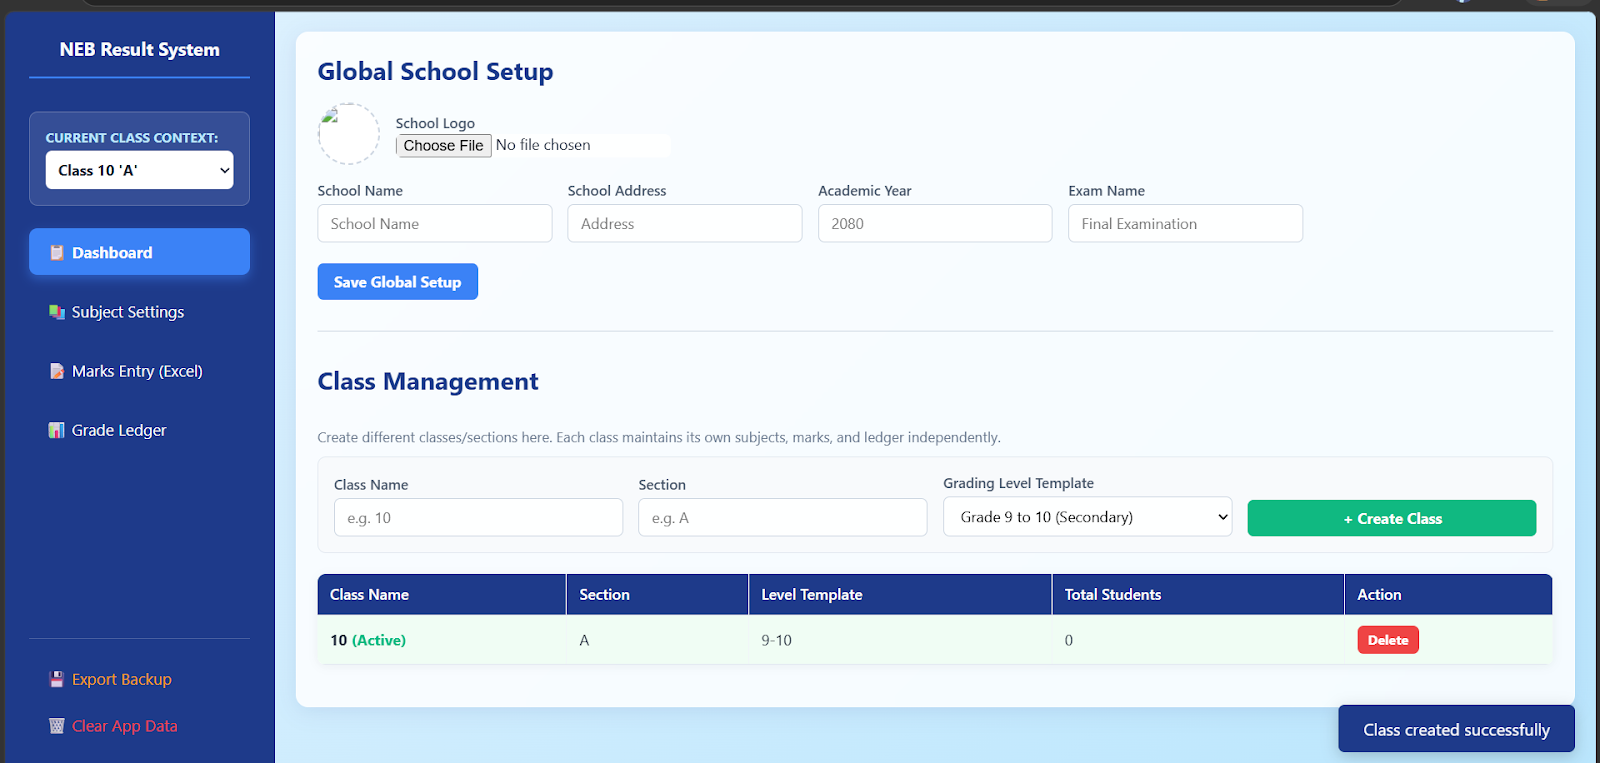Image resolution: width=1600 pixels, height=763 pixels.
Task: Navigate to Grade Ledger
Action: pos(139,430)
